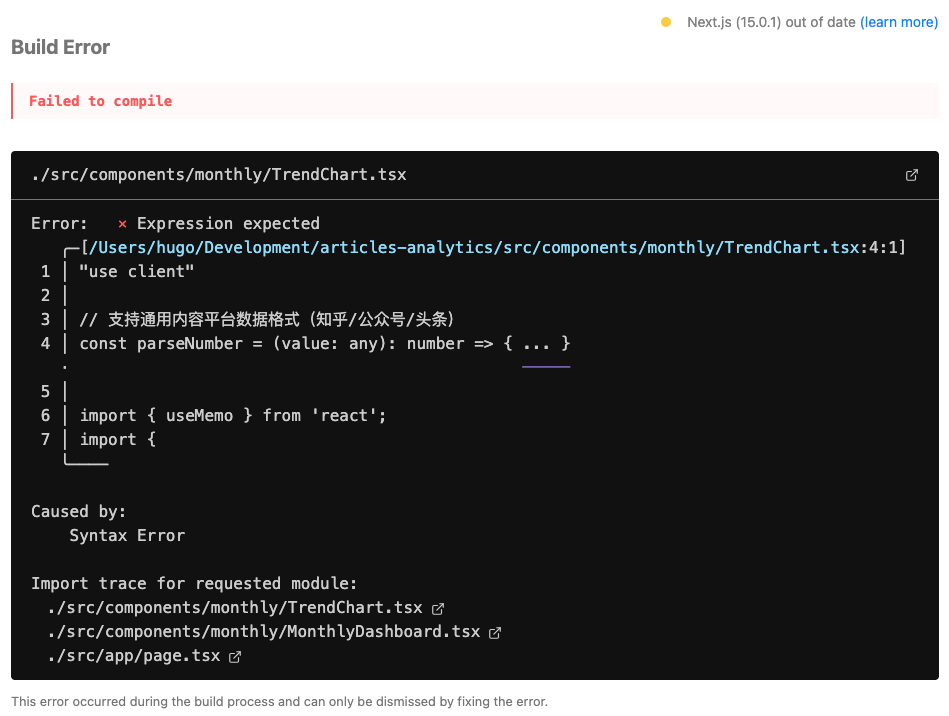Open external icon beside MonthlyDashboard.tsx
Image resolution: width=949 pixels, height=716 pixels.
tap(495, 632)
